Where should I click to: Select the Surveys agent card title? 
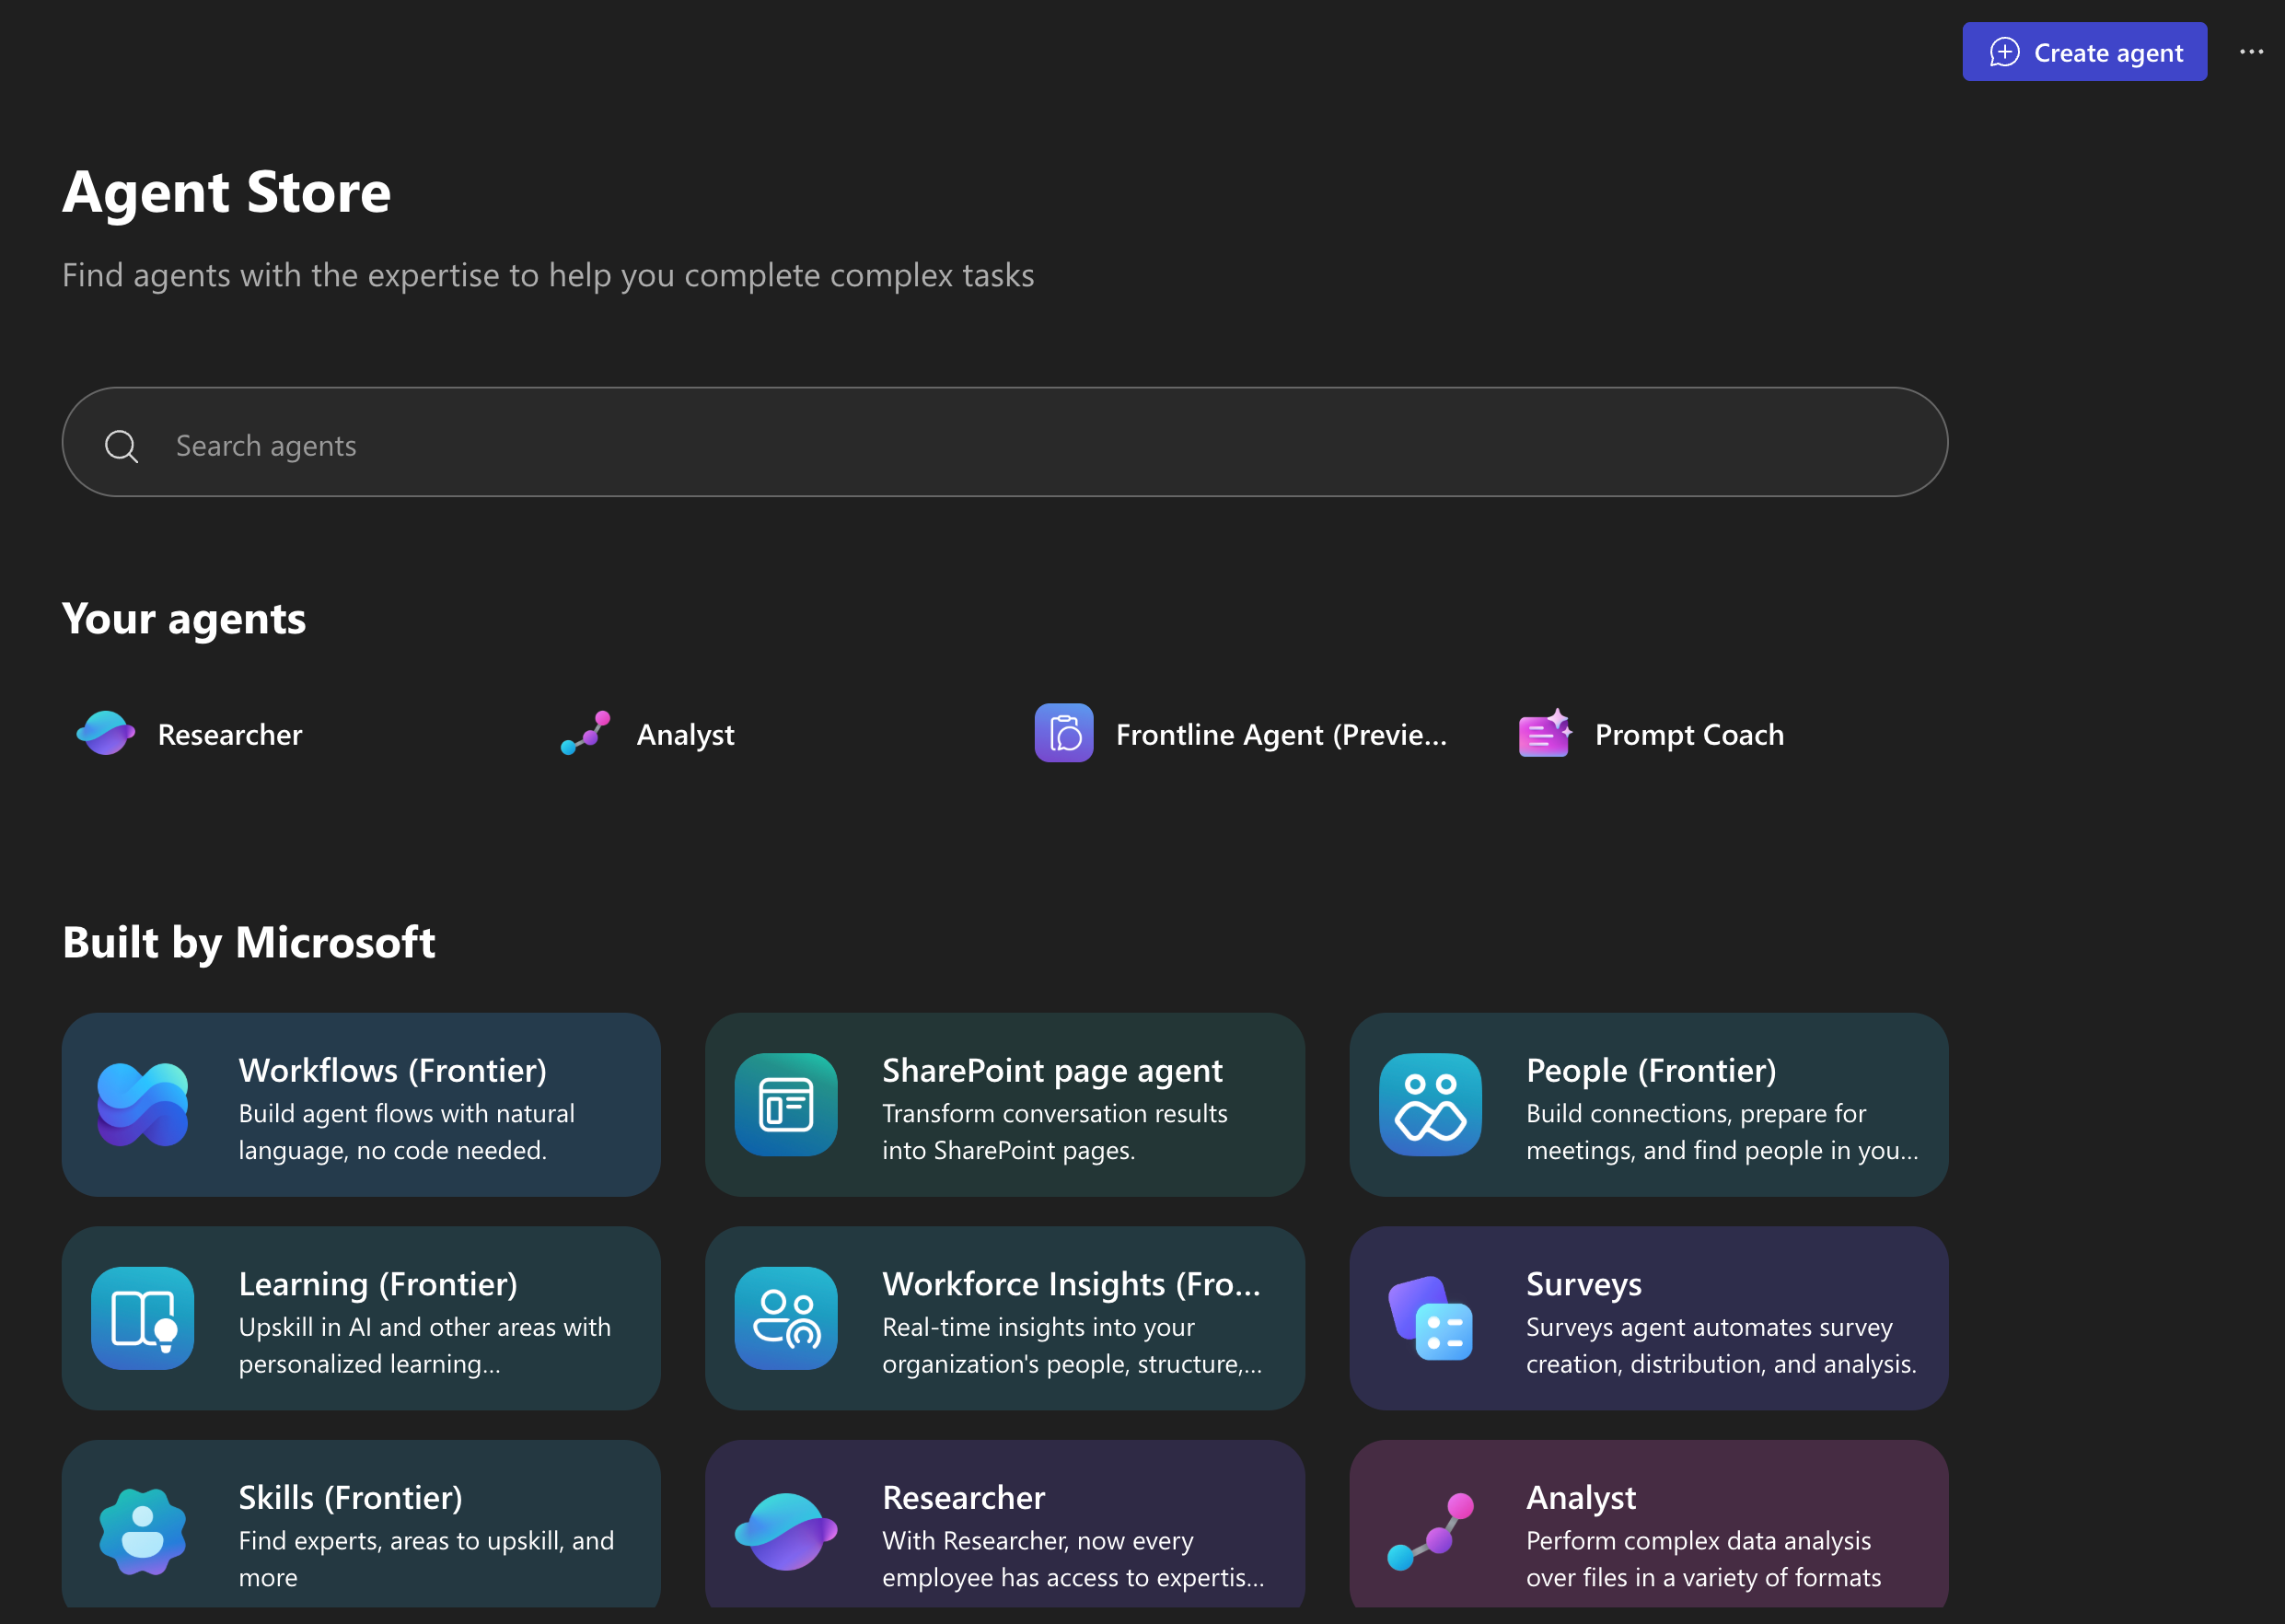point(1583,1284)
